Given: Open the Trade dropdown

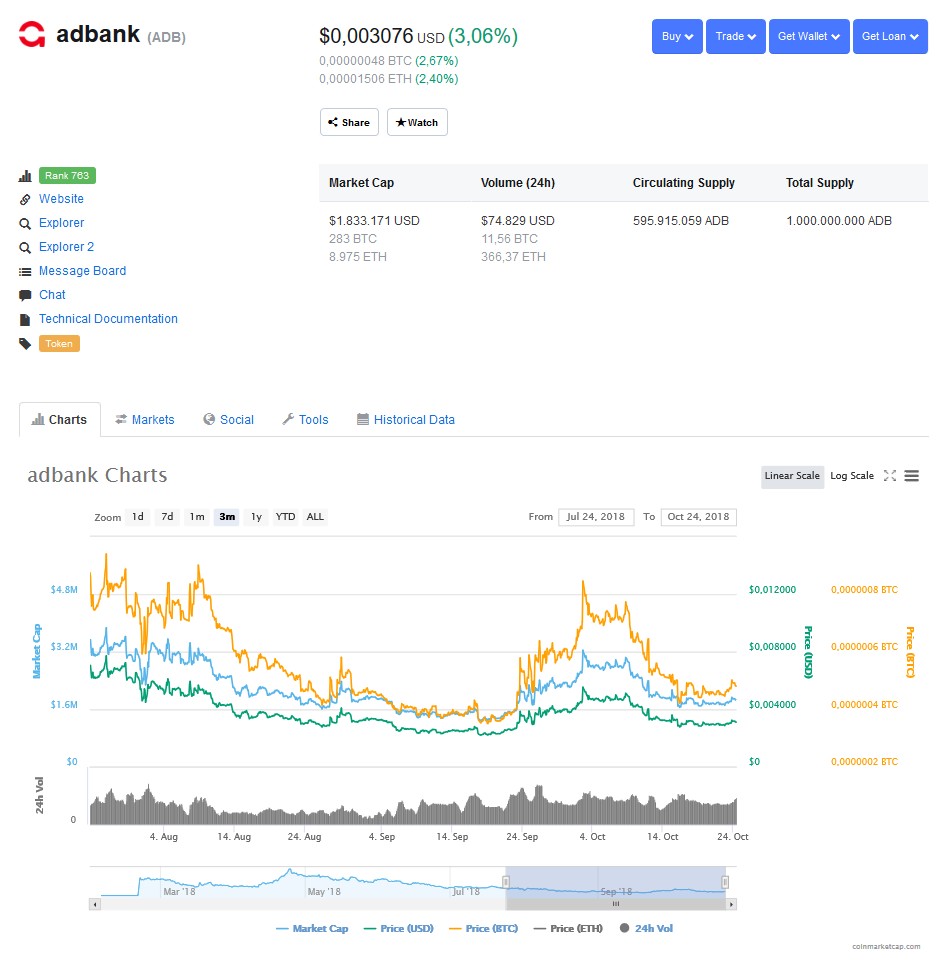Looking at the screenshot, I should pyautogui.click(x=736, y=37).
